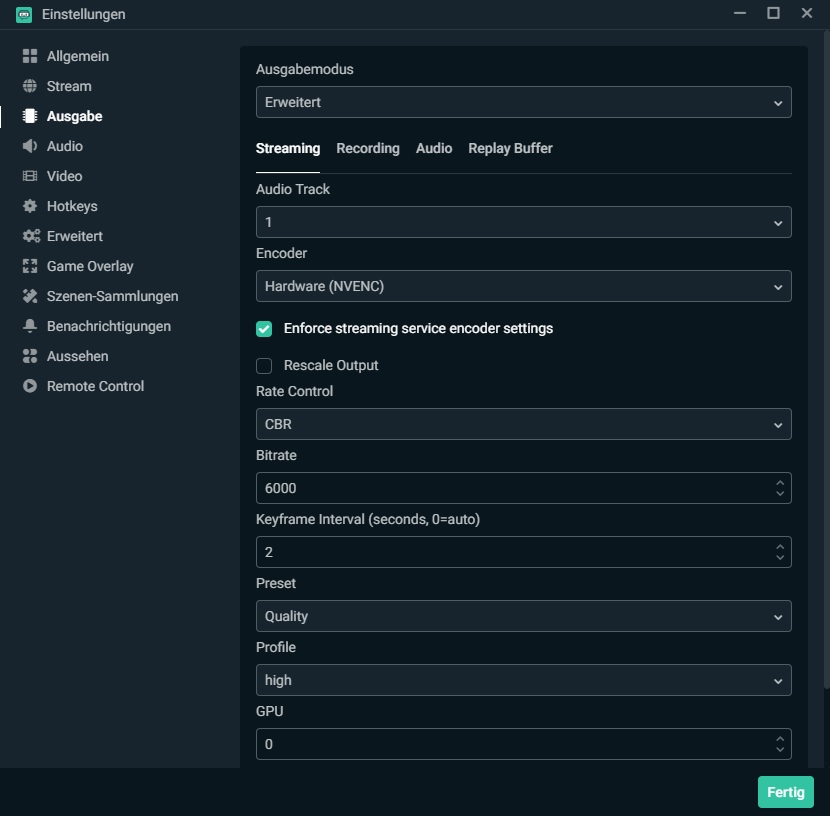Click the Stream globe icon in sidebar

click(x=30, y=86)
